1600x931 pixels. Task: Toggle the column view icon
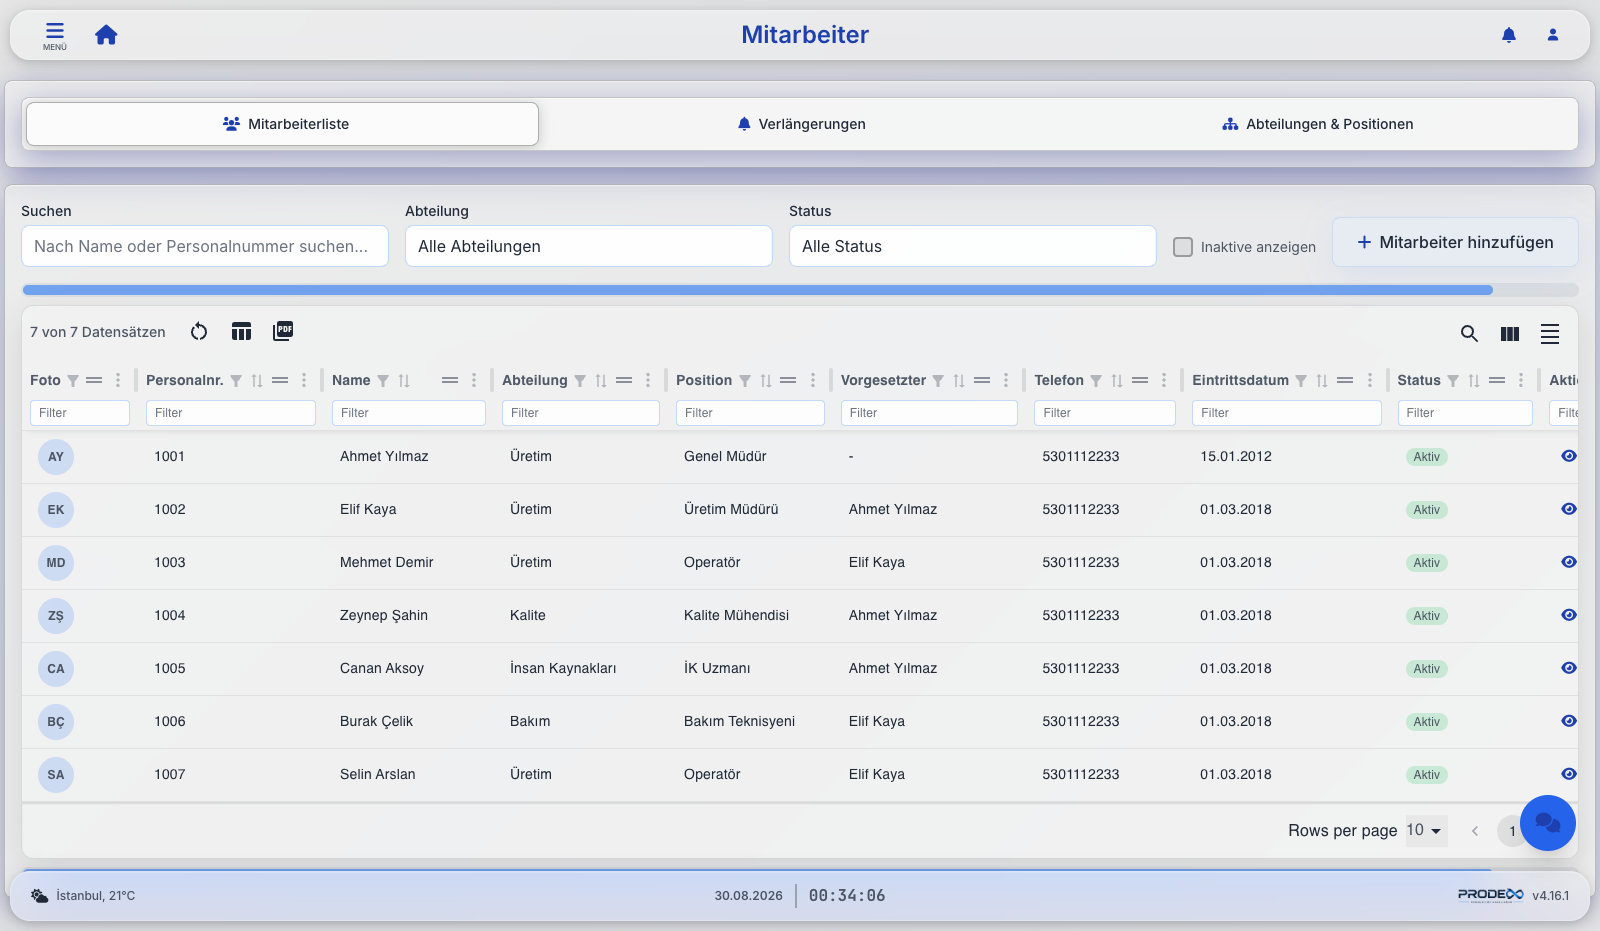(x=1510, y=334)
